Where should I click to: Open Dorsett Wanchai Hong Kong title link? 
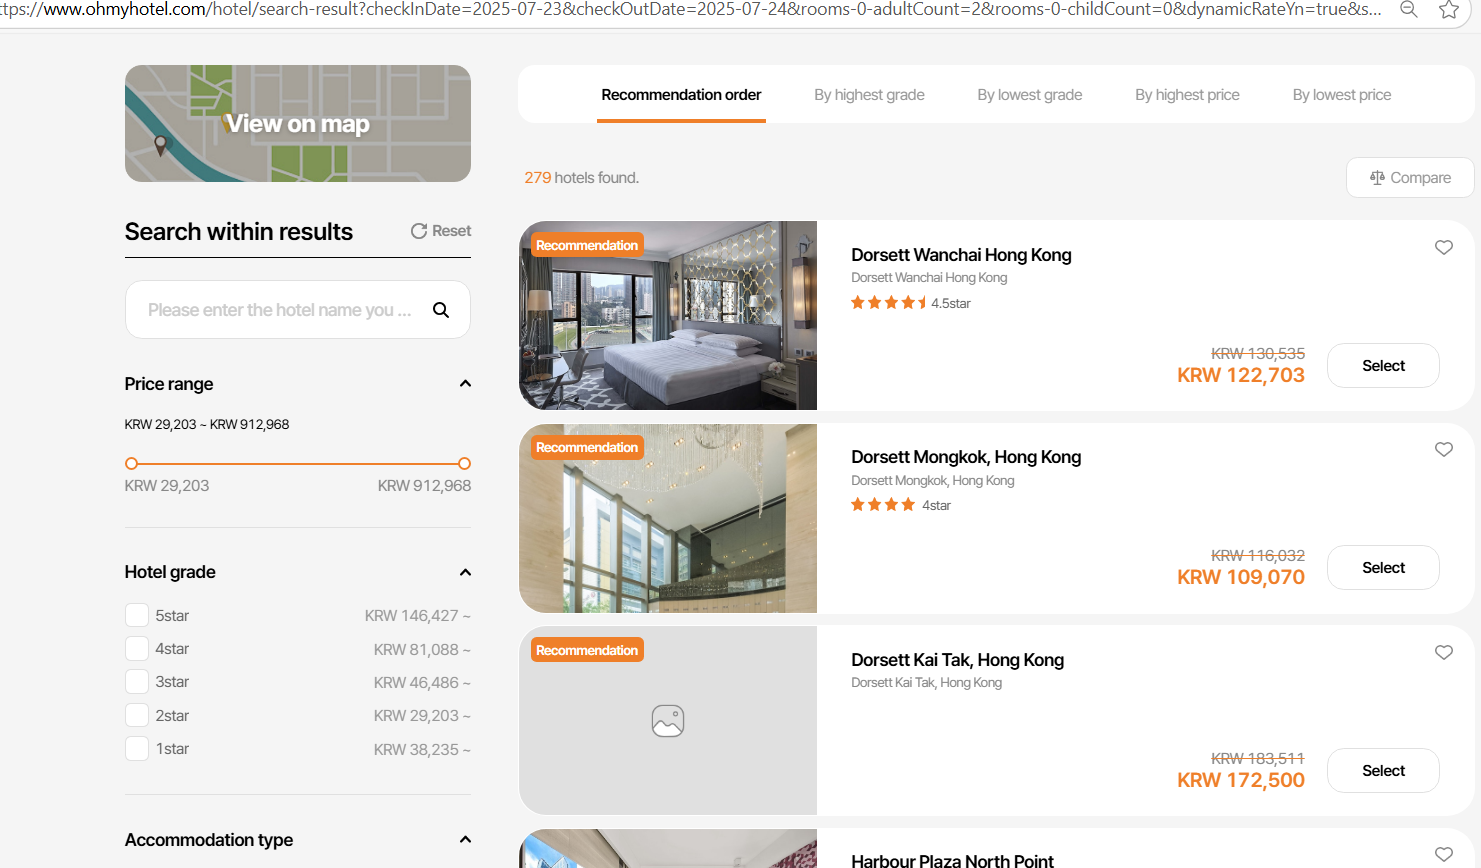point(961,255)
